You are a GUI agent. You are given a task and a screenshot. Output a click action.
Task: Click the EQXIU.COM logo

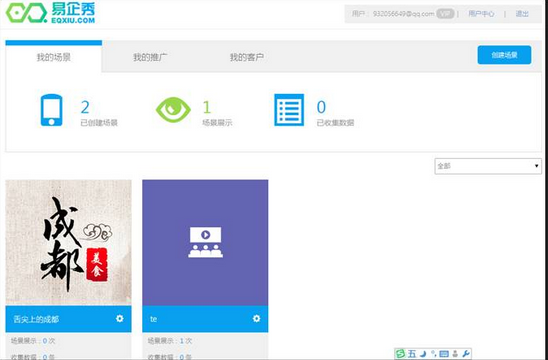(50, 13)
